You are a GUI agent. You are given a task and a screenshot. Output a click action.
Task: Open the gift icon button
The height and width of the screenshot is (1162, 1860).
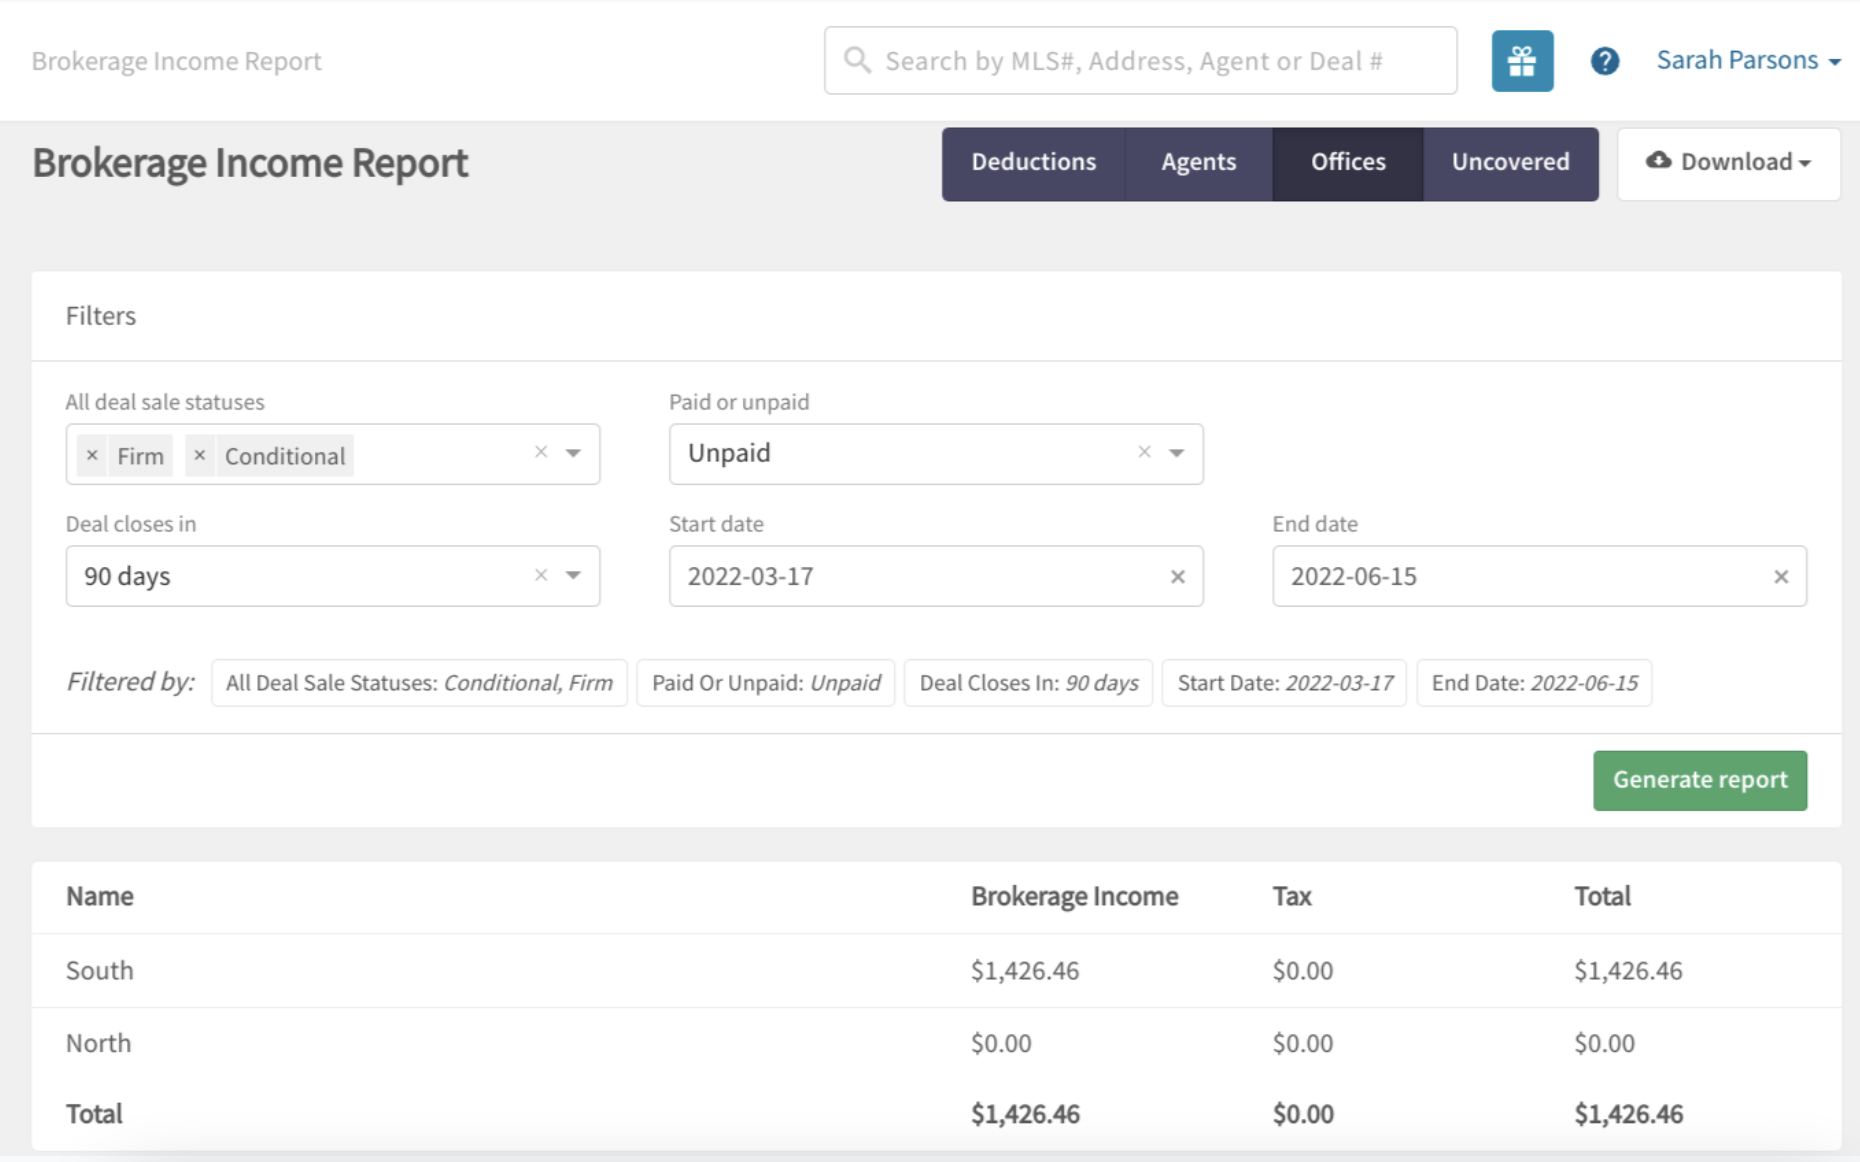coord(1522,61)
